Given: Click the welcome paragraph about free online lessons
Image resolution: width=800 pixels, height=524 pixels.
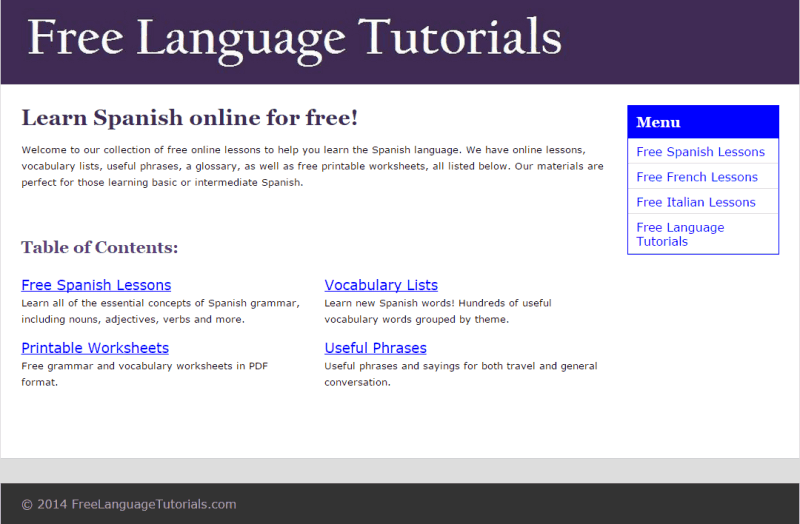Looking at the screenshot, I should coord(312,166).
